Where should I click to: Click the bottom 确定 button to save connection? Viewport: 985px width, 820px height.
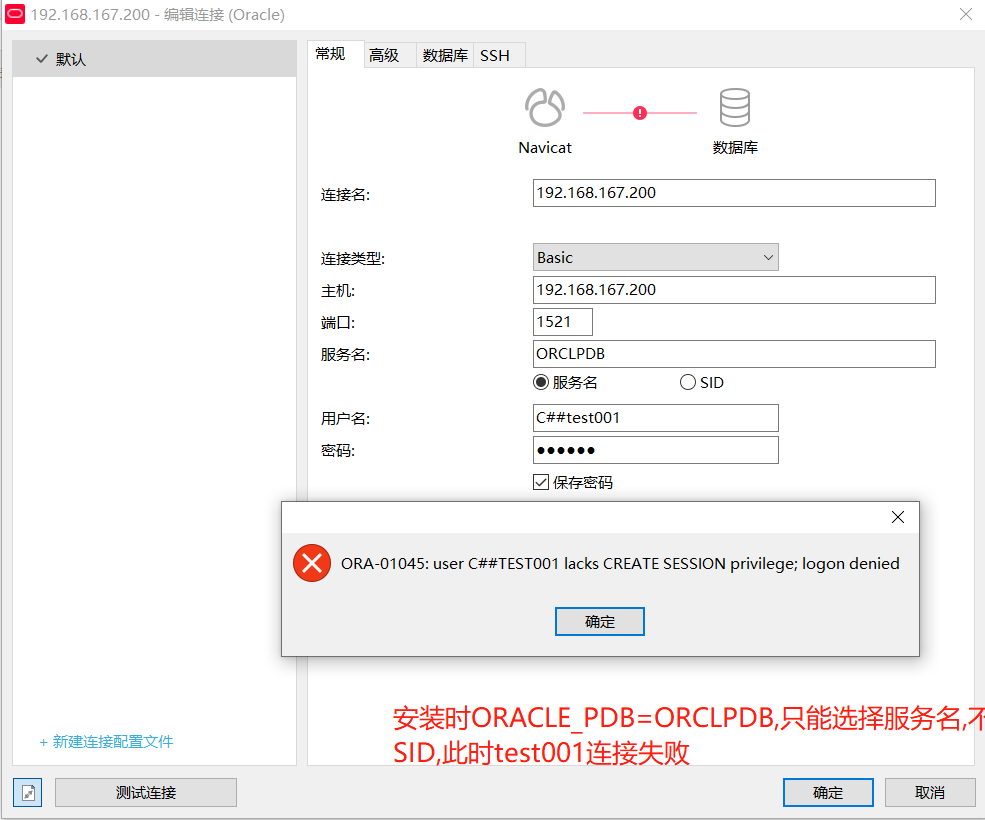pyautogui.click(x=828, y=792)
